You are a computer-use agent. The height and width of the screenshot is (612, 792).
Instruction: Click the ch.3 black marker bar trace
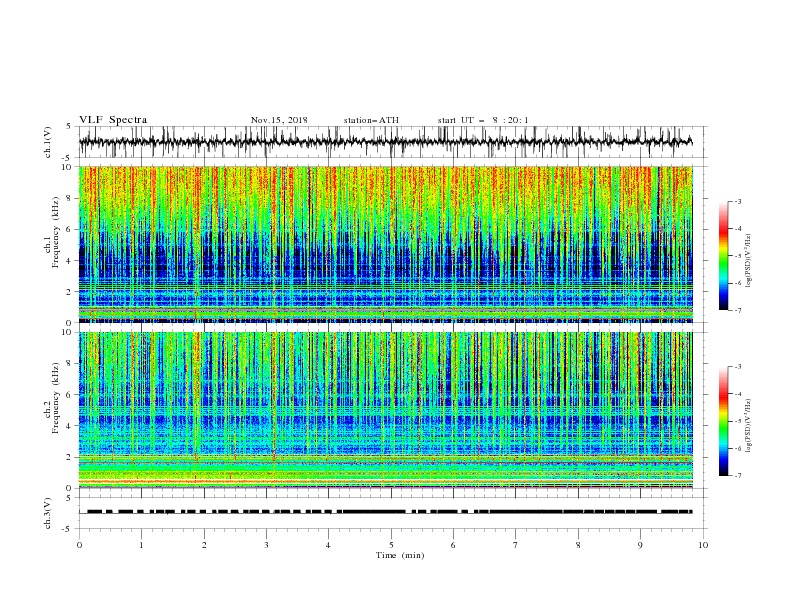tap(389, 512)
